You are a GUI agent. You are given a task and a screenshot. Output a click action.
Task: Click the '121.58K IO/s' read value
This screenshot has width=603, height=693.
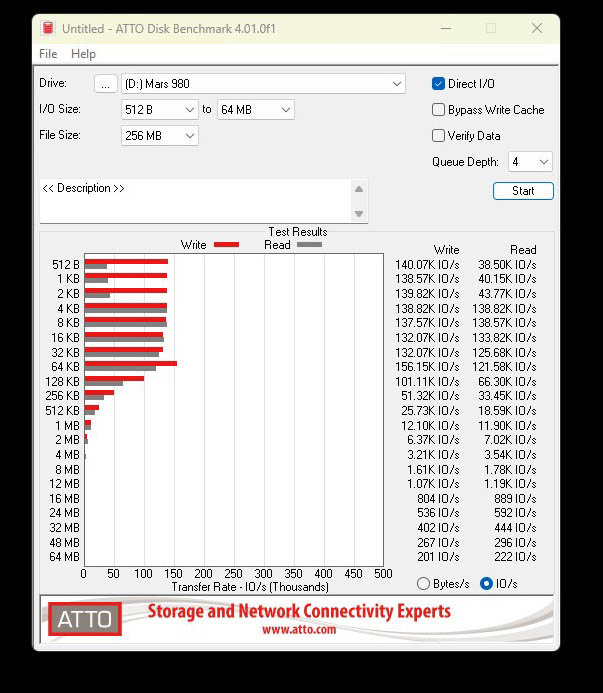[x=504, y=367]
